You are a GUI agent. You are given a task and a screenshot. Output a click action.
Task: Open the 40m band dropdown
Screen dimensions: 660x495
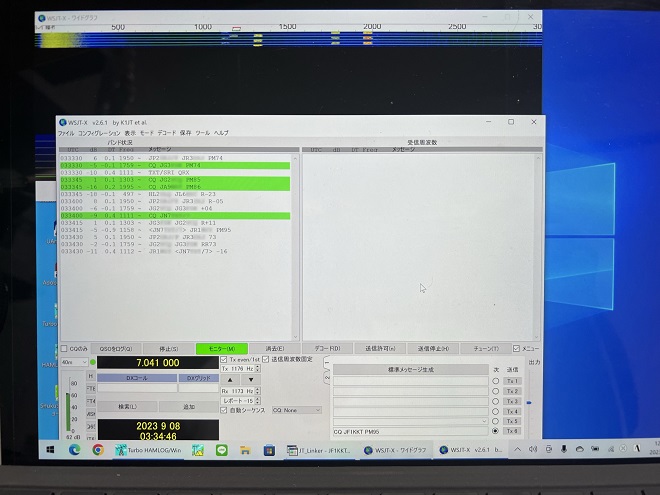pyautogui.click(x=74, y=362)
